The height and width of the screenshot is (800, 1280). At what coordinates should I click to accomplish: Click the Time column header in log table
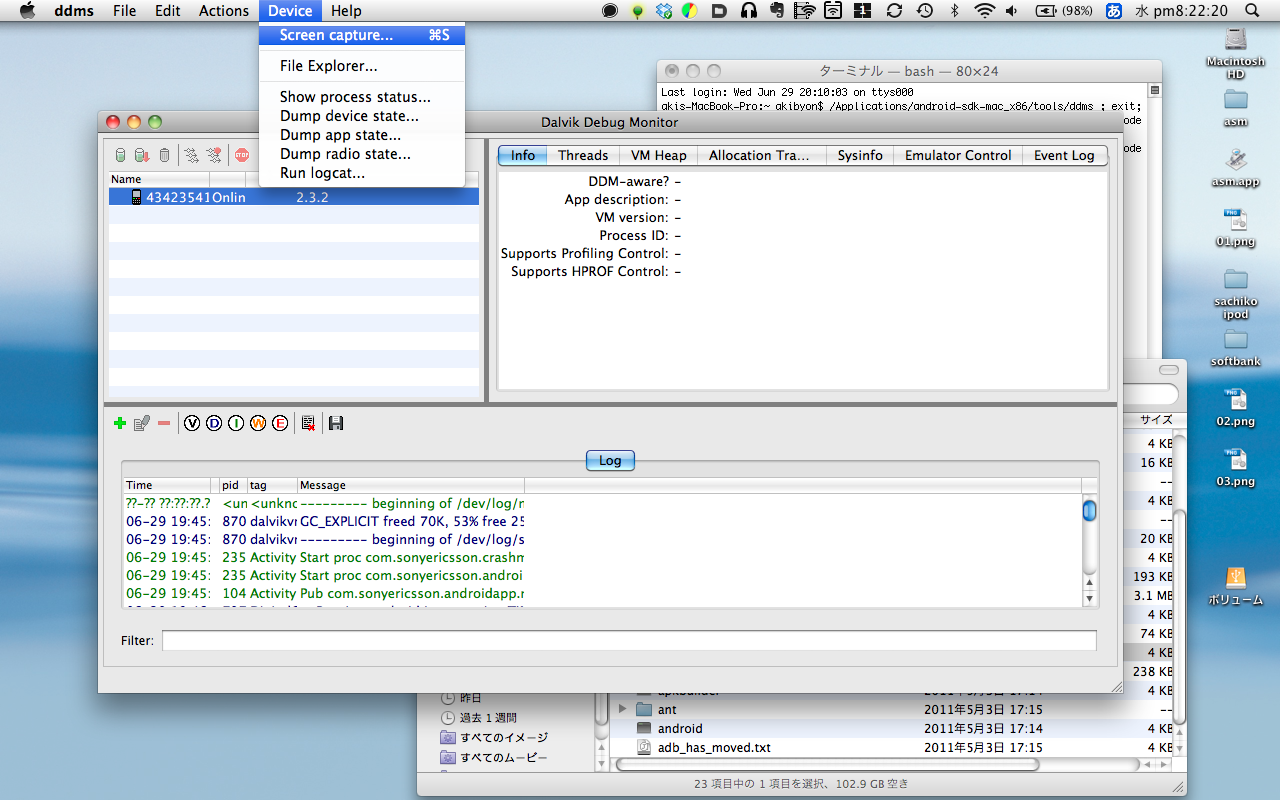pyautogui.click(x=166, y=485)
